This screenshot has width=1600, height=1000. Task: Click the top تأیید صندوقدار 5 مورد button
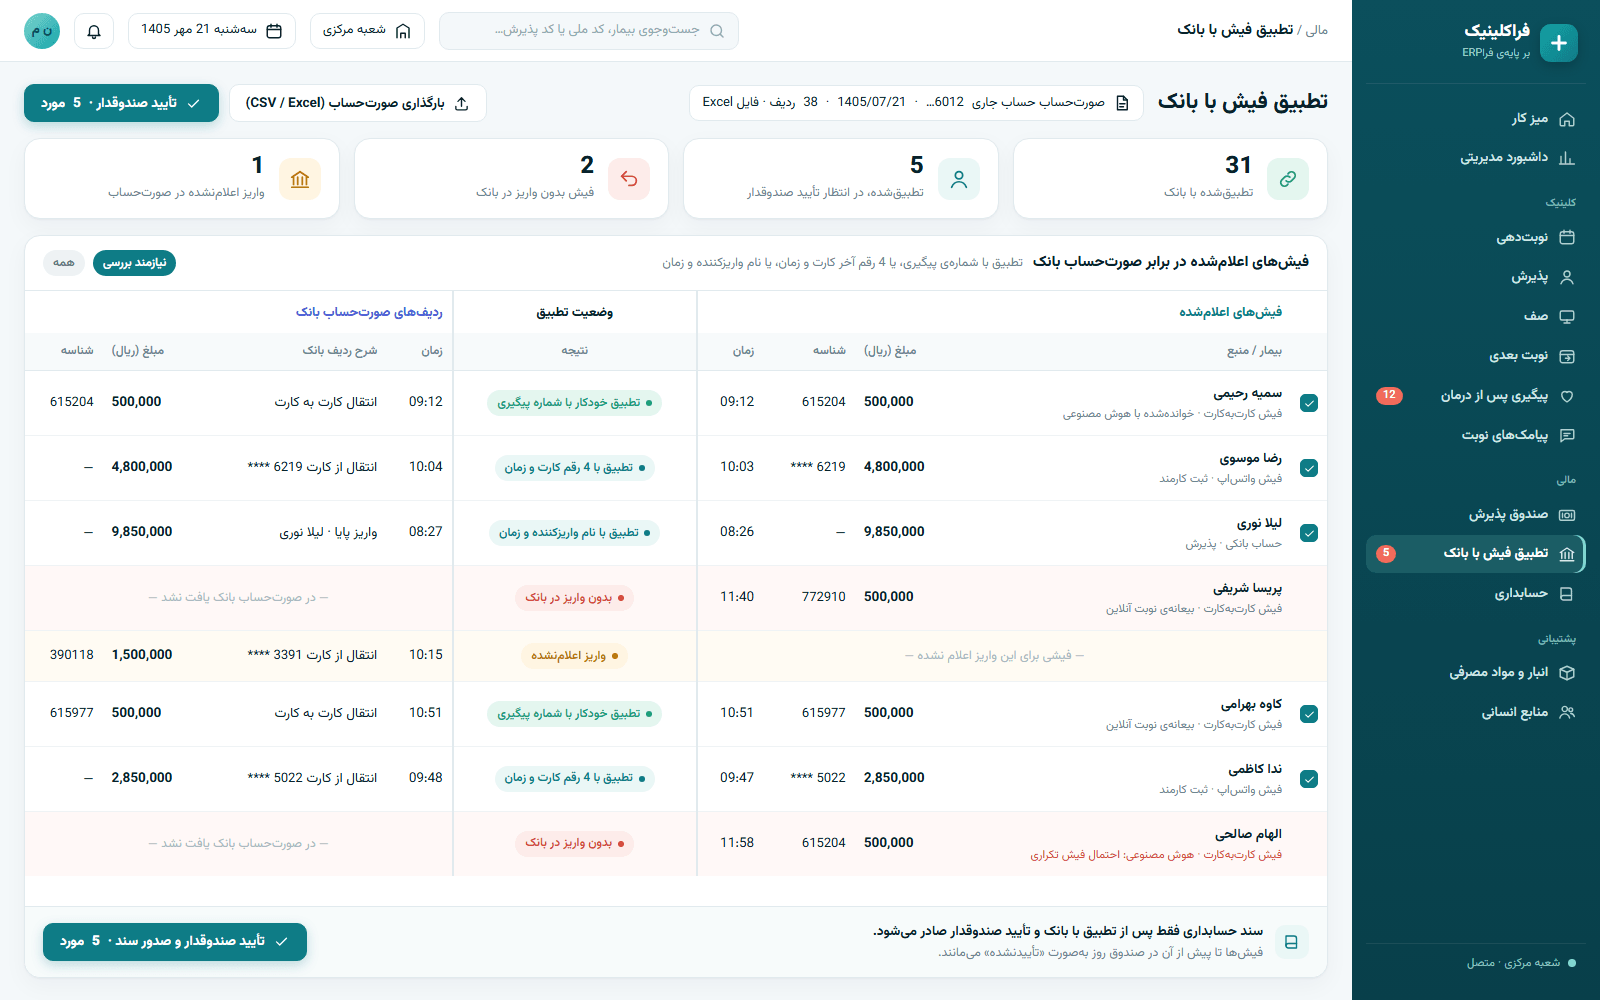pos(121,103)
